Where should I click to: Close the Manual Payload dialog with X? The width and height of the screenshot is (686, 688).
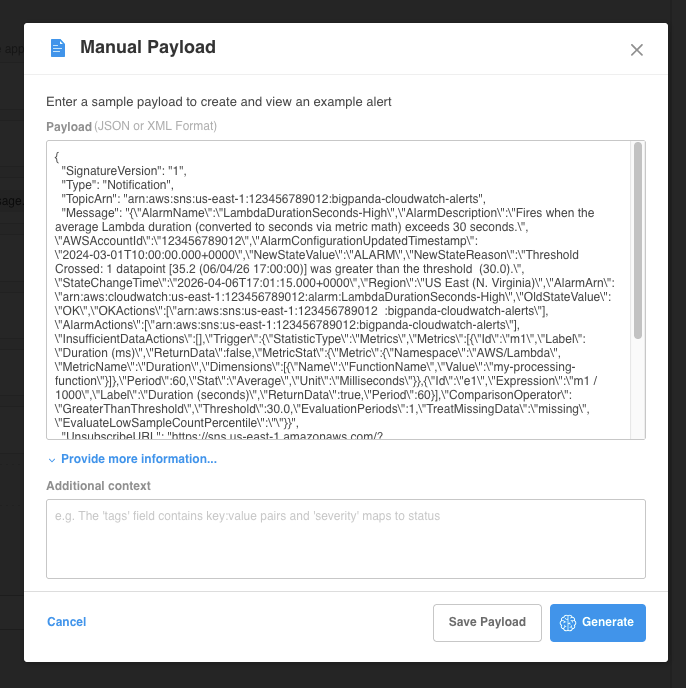[x=637, y=50]
